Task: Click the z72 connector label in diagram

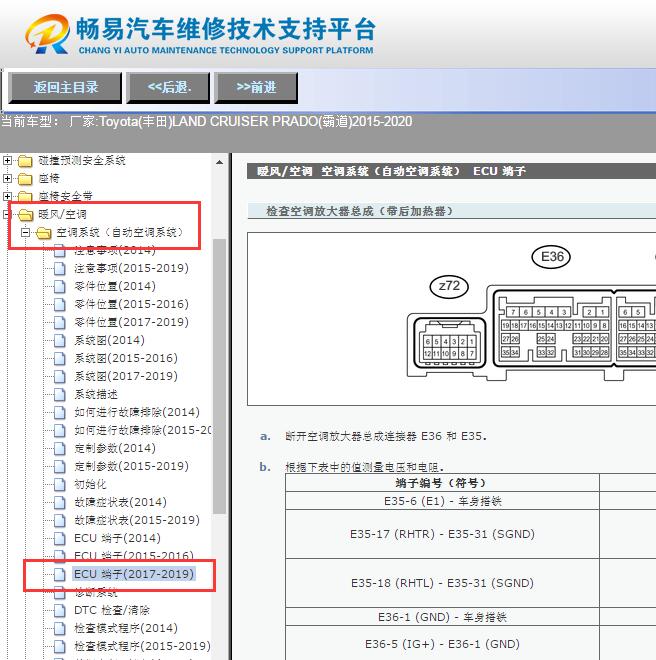Action: pos(449,286)
